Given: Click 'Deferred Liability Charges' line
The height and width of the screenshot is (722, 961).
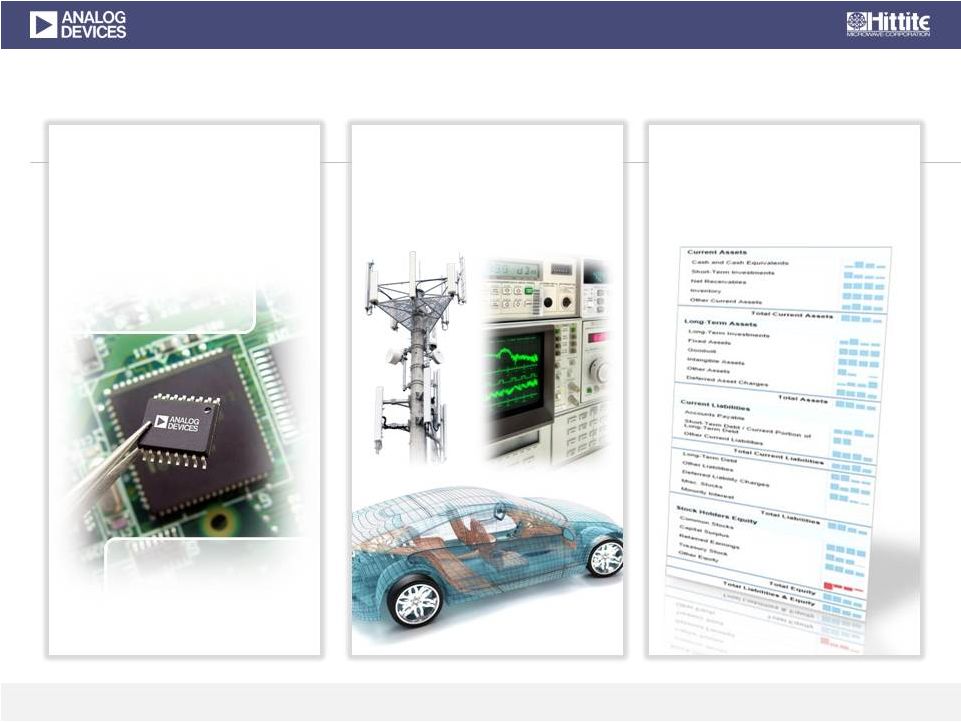Looking at the screenshot, I should [x=725, y=478].
